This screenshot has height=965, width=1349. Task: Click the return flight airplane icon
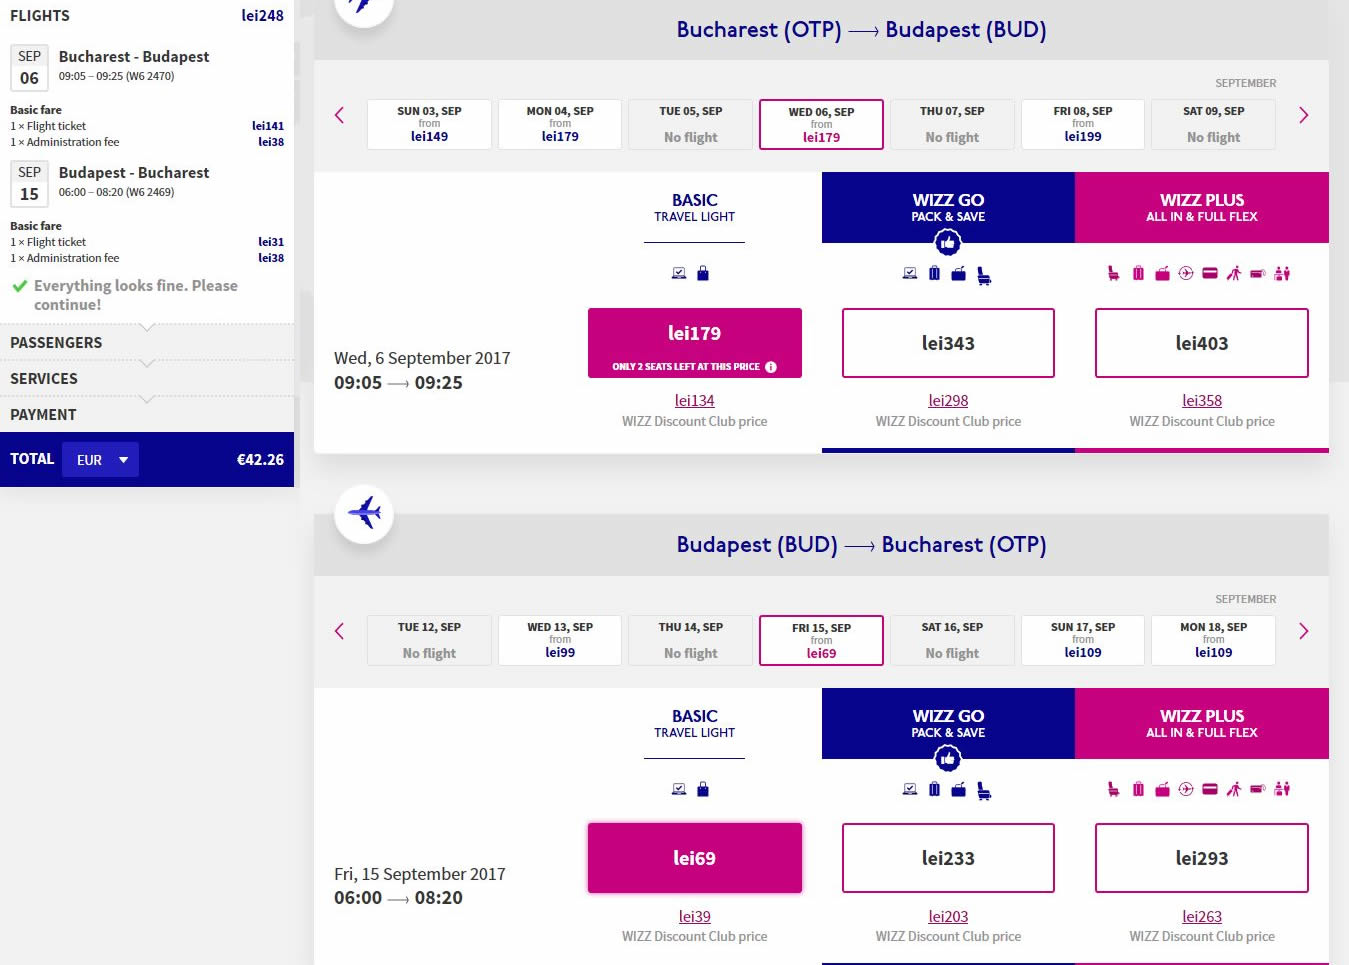click(364, 514)
